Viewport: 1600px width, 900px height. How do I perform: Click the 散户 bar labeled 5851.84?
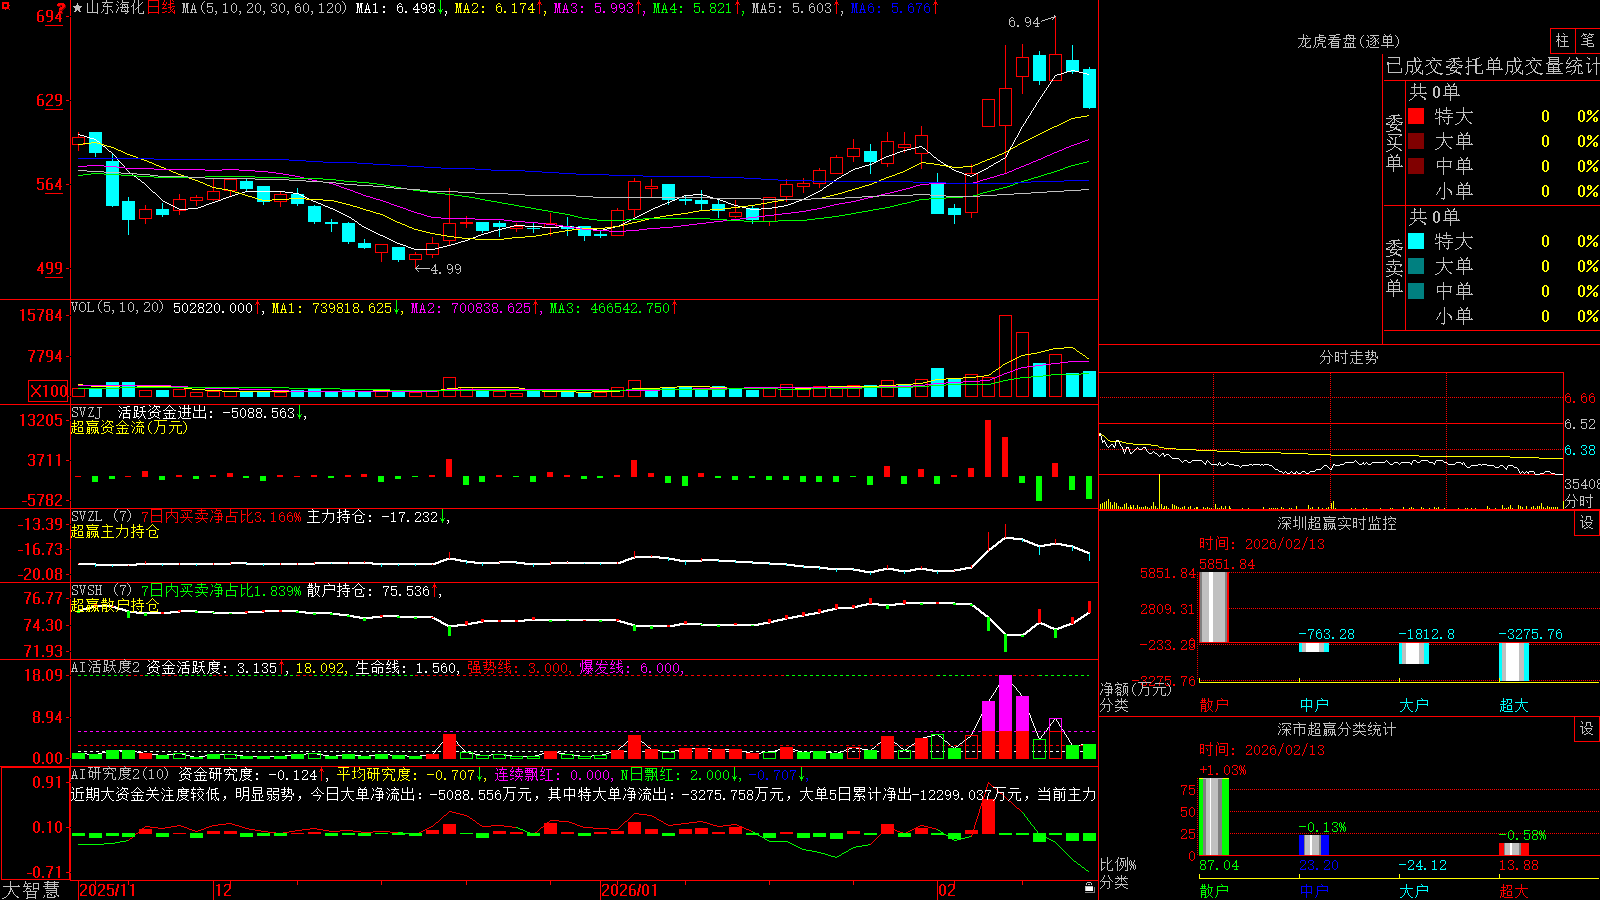(1214, 607)
